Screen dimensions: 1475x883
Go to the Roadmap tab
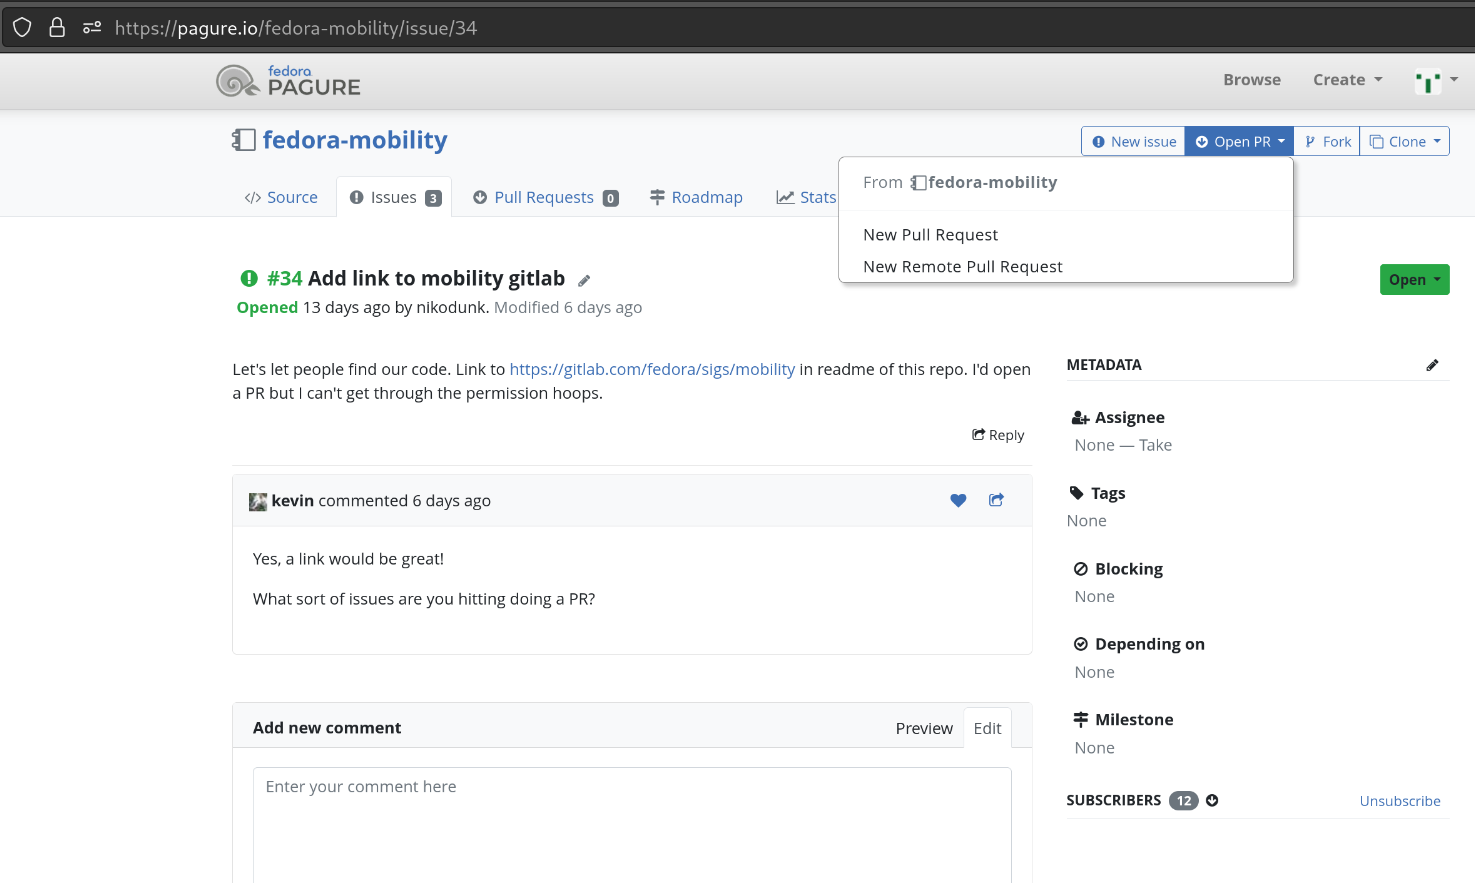pos(696,197)
